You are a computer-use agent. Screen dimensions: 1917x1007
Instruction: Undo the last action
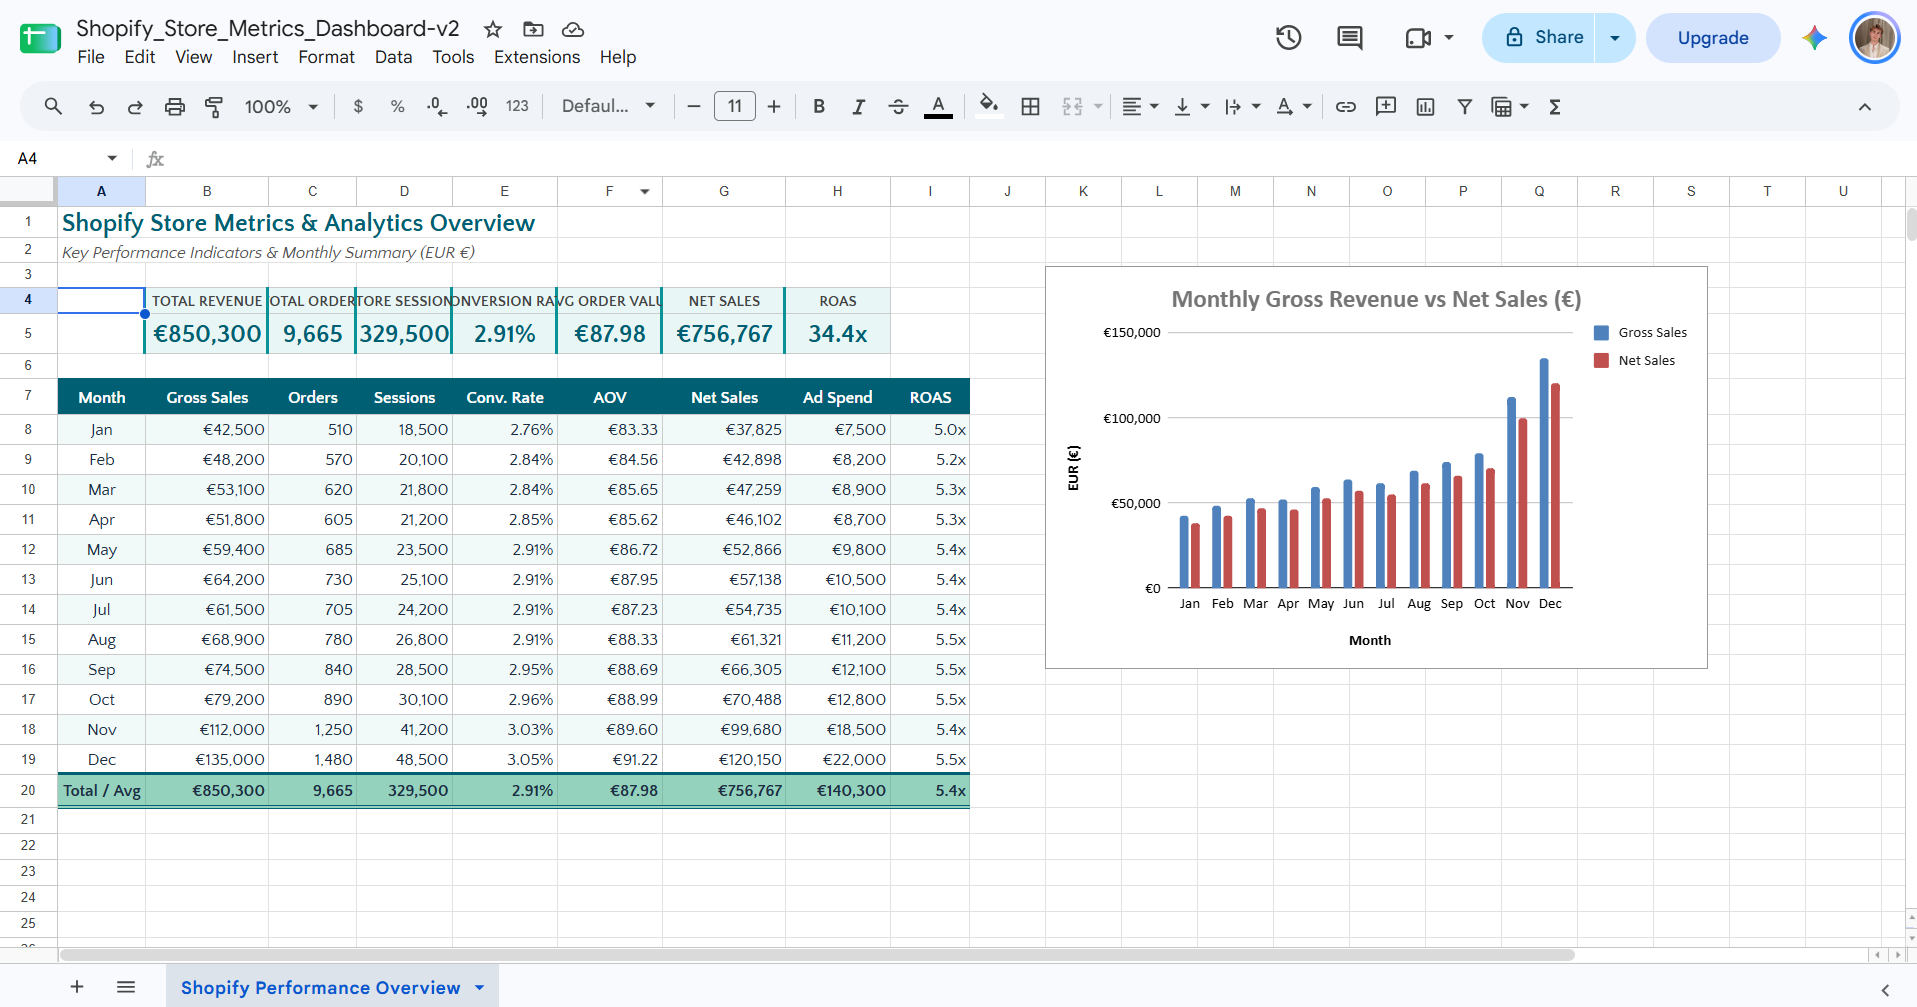pyautogui.click(x=96, y=106)
